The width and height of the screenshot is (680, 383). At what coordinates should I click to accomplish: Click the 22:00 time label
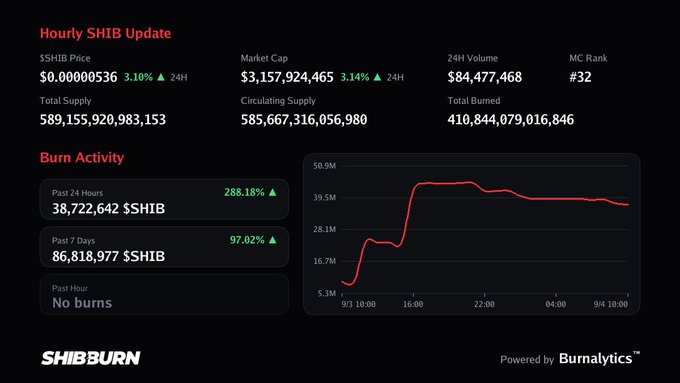point(484,304)
